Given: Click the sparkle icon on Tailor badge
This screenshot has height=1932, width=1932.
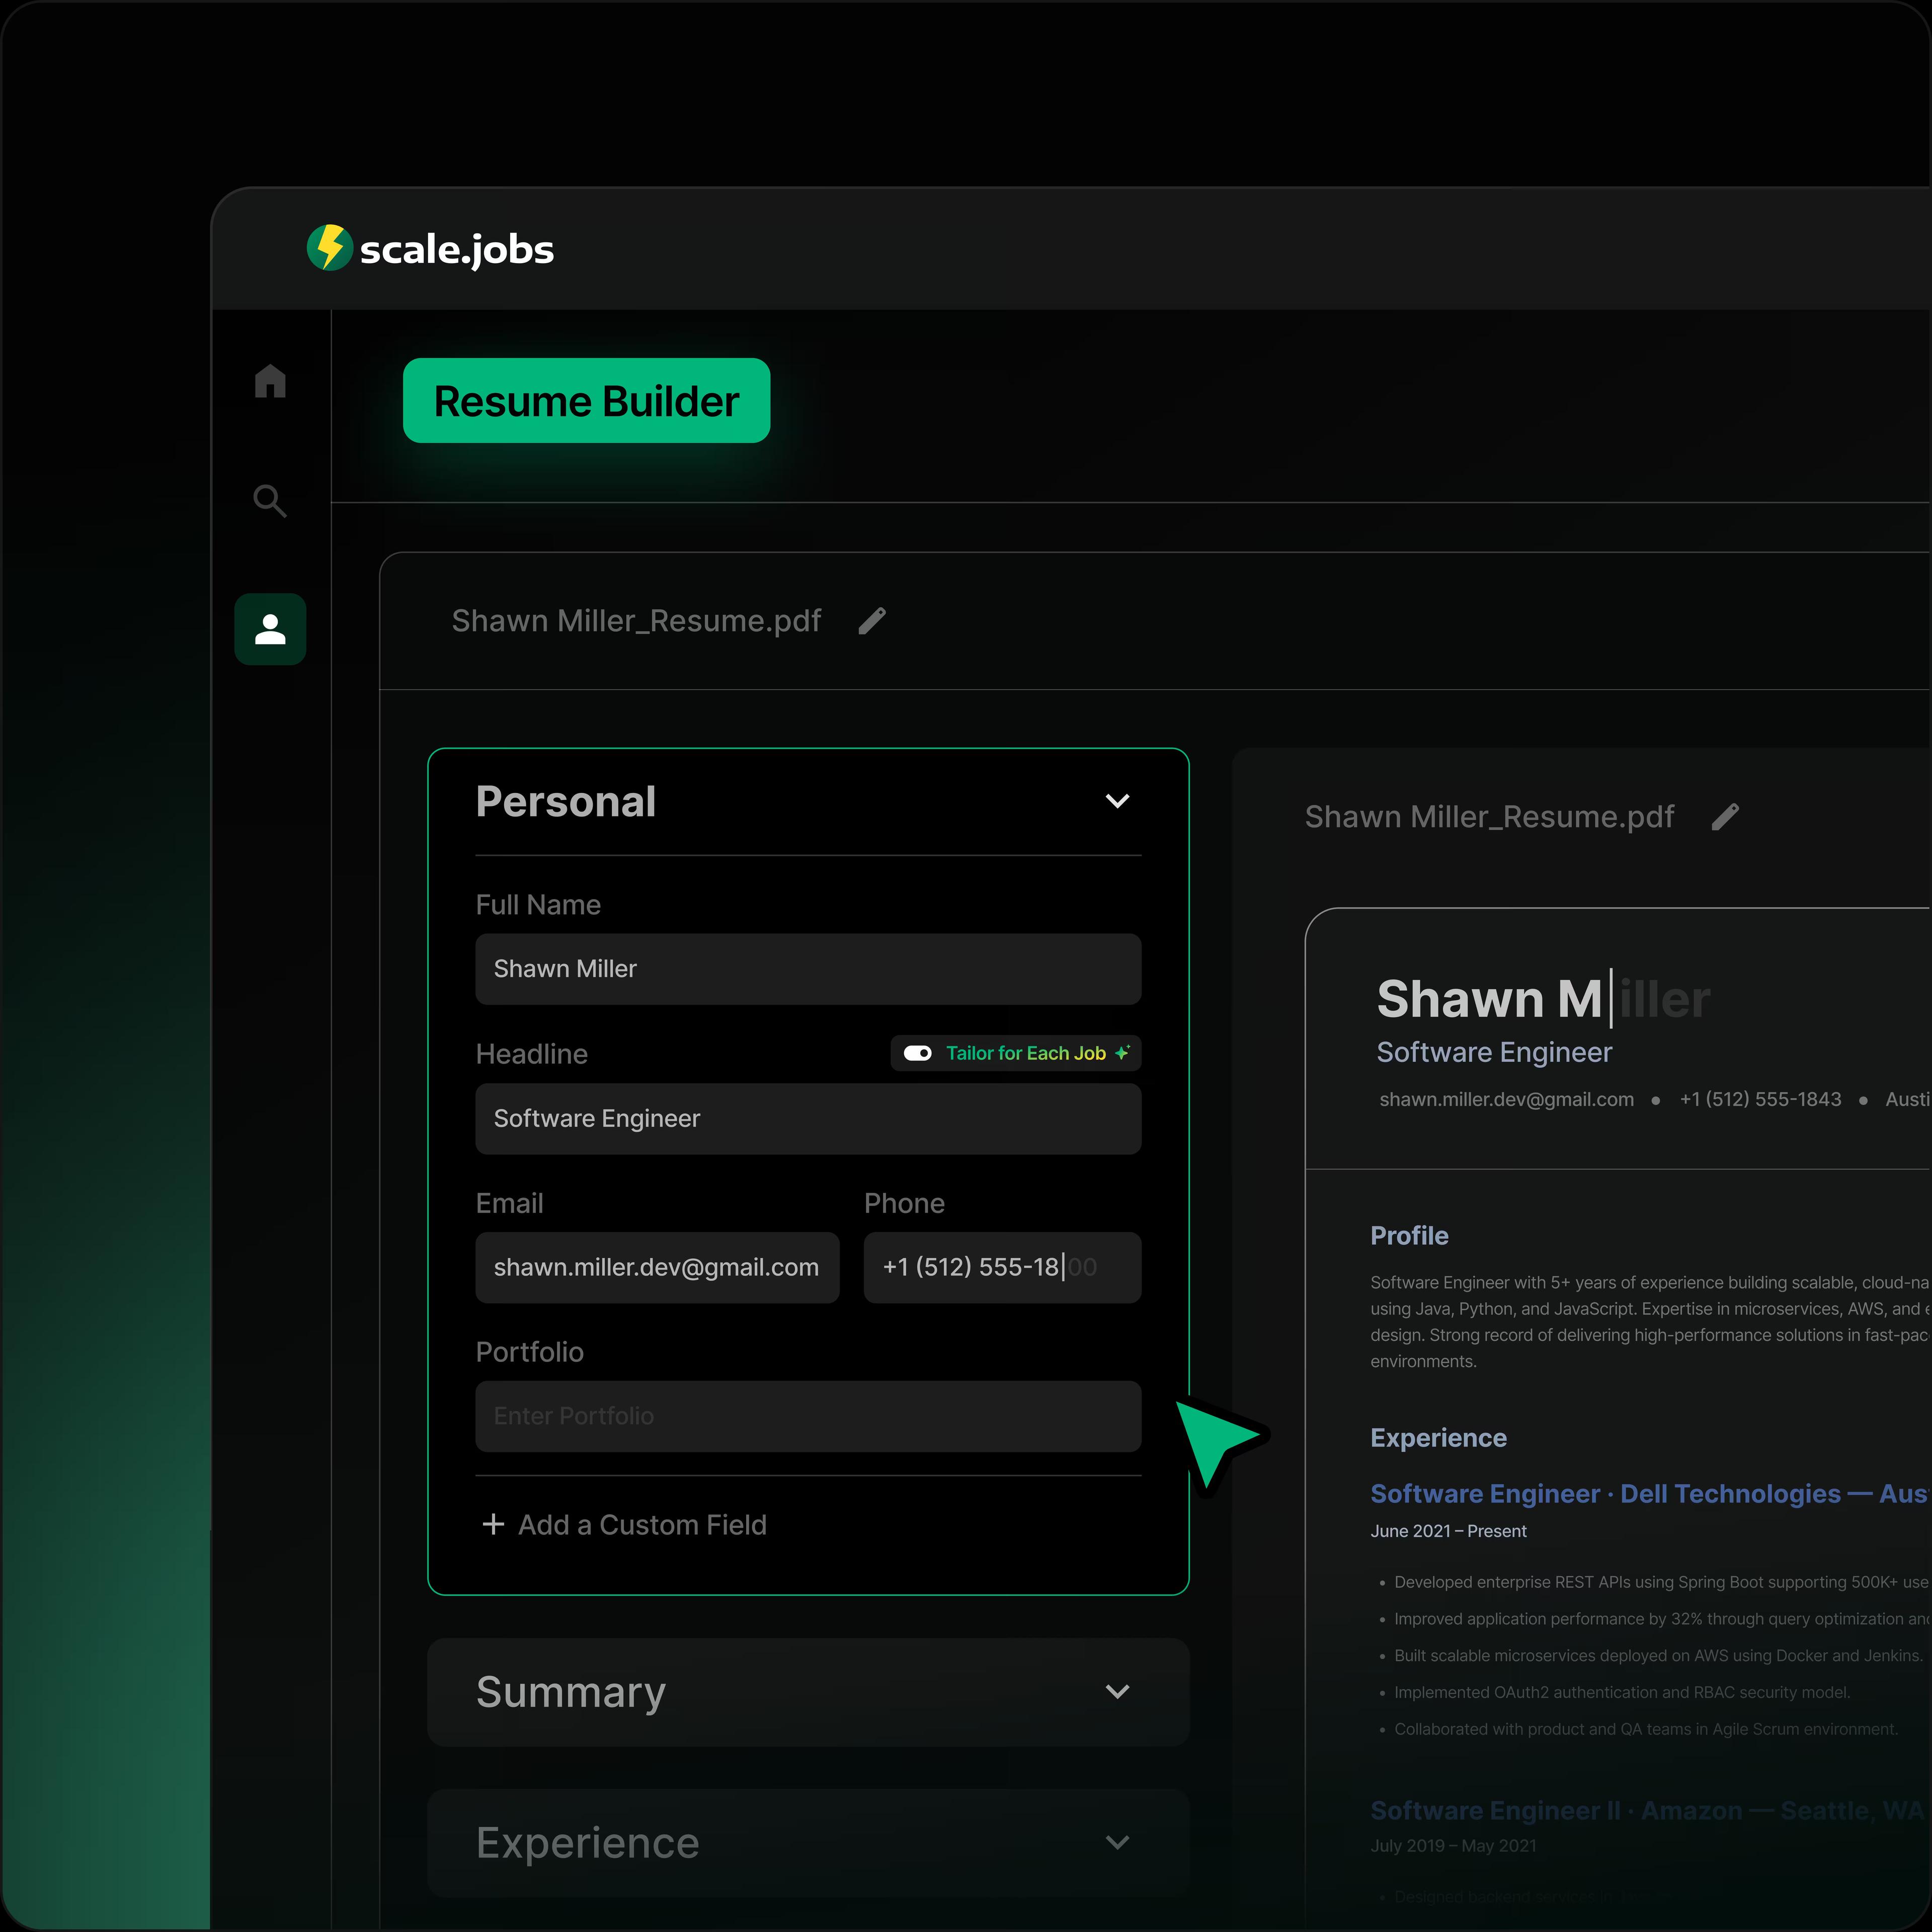Looking at the screenshot, I should (1123, 1053).
